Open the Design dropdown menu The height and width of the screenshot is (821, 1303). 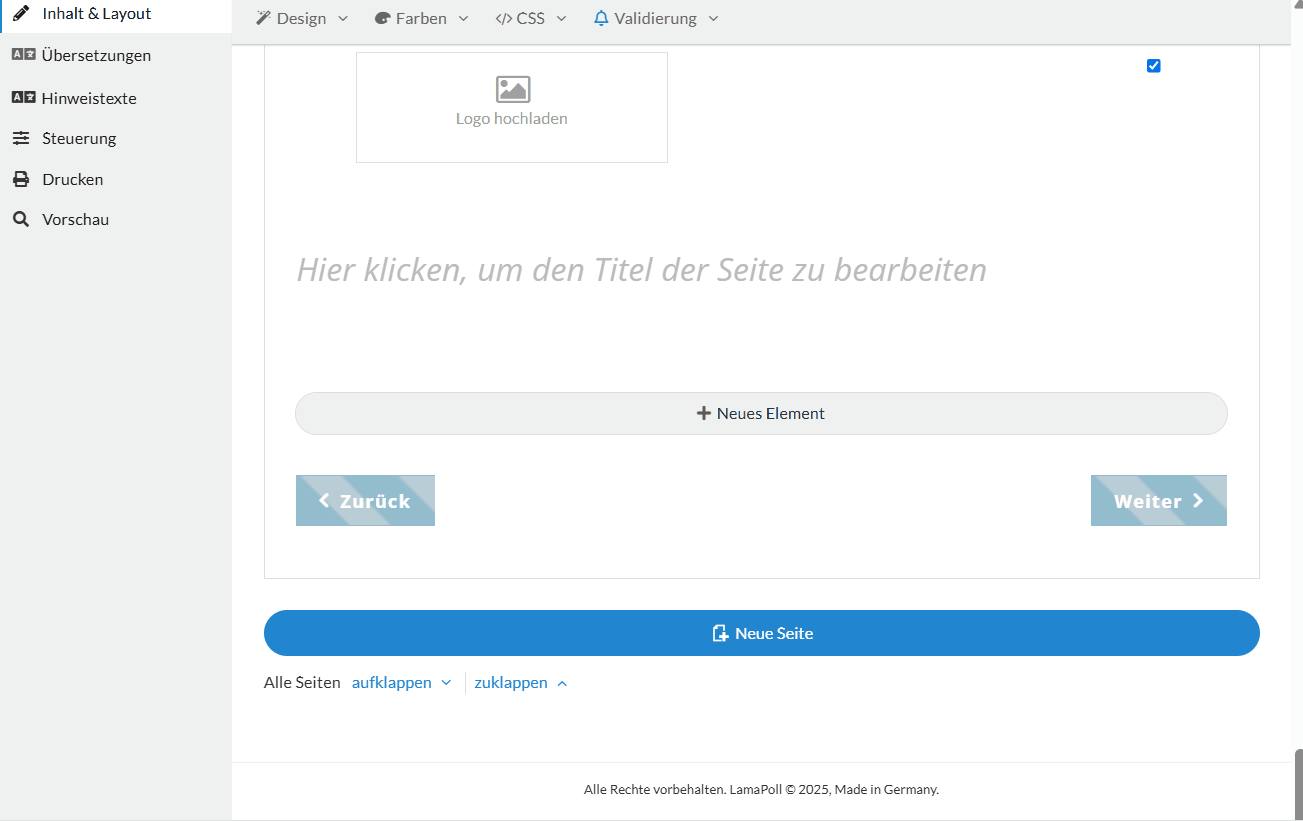point(302,18)
